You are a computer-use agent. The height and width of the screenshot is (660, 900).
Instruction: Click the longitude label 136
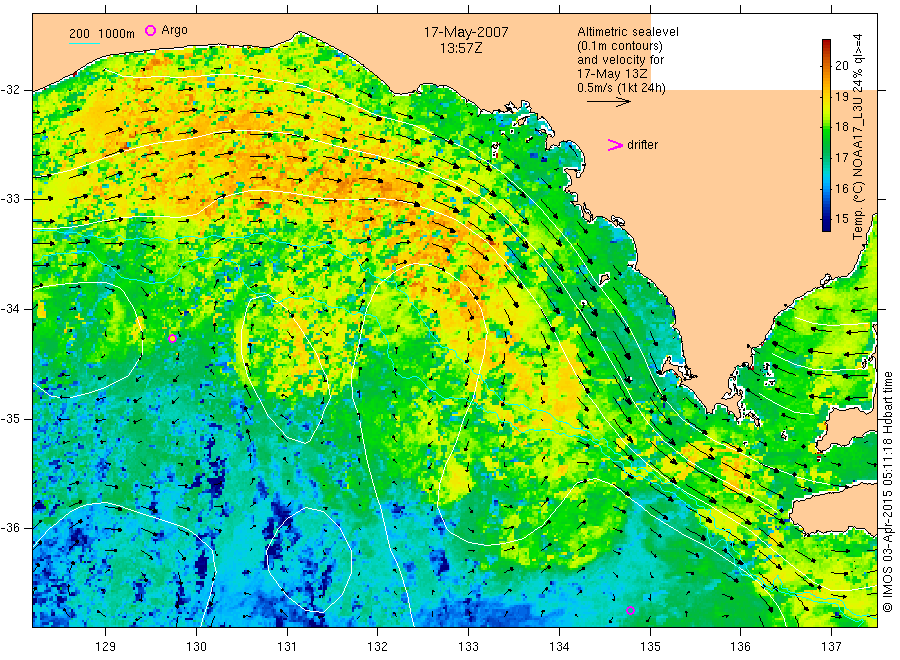coord(740,647)
